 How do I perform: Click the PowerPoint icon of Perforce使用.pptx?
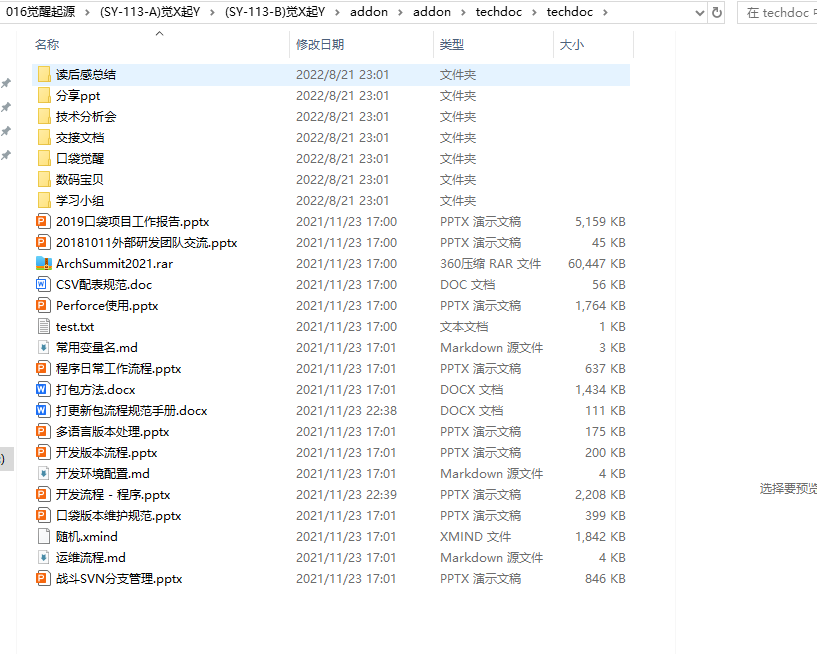click(44, 305)
